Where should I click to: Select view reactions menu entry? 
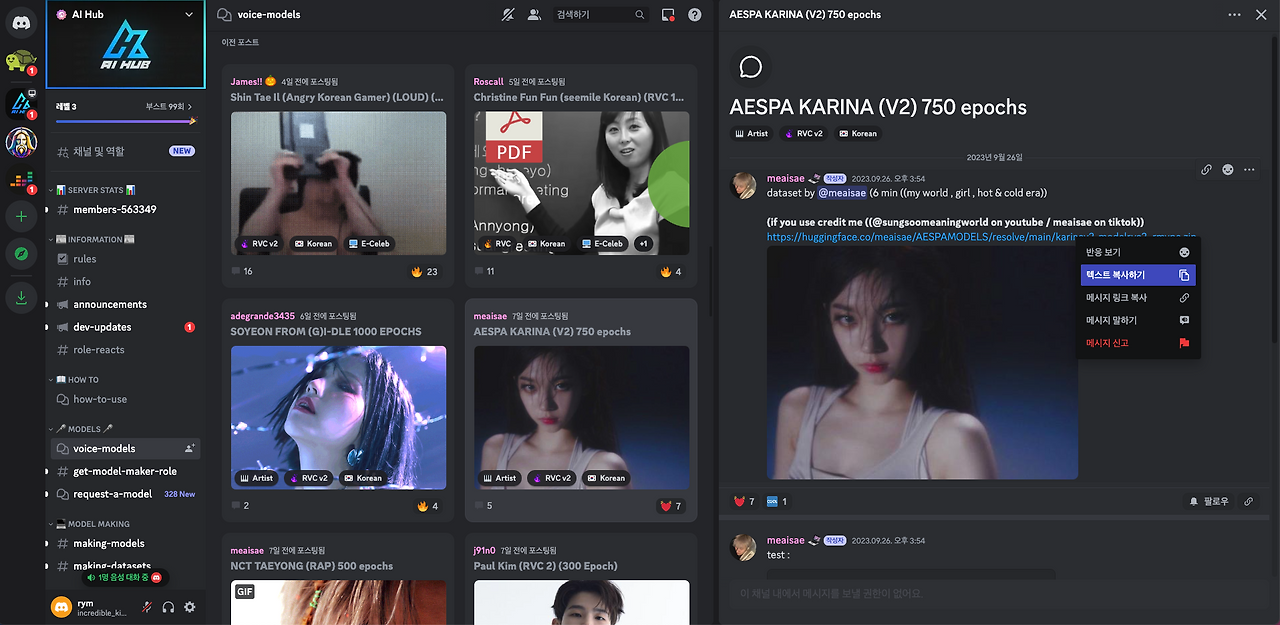(1139, 252)
